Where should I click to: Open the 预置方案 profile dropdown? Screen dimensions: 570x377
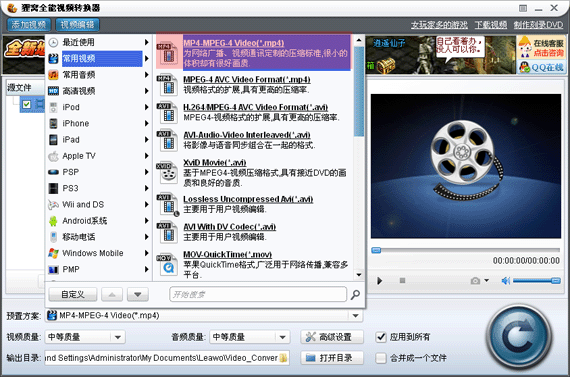coord(356,316)
